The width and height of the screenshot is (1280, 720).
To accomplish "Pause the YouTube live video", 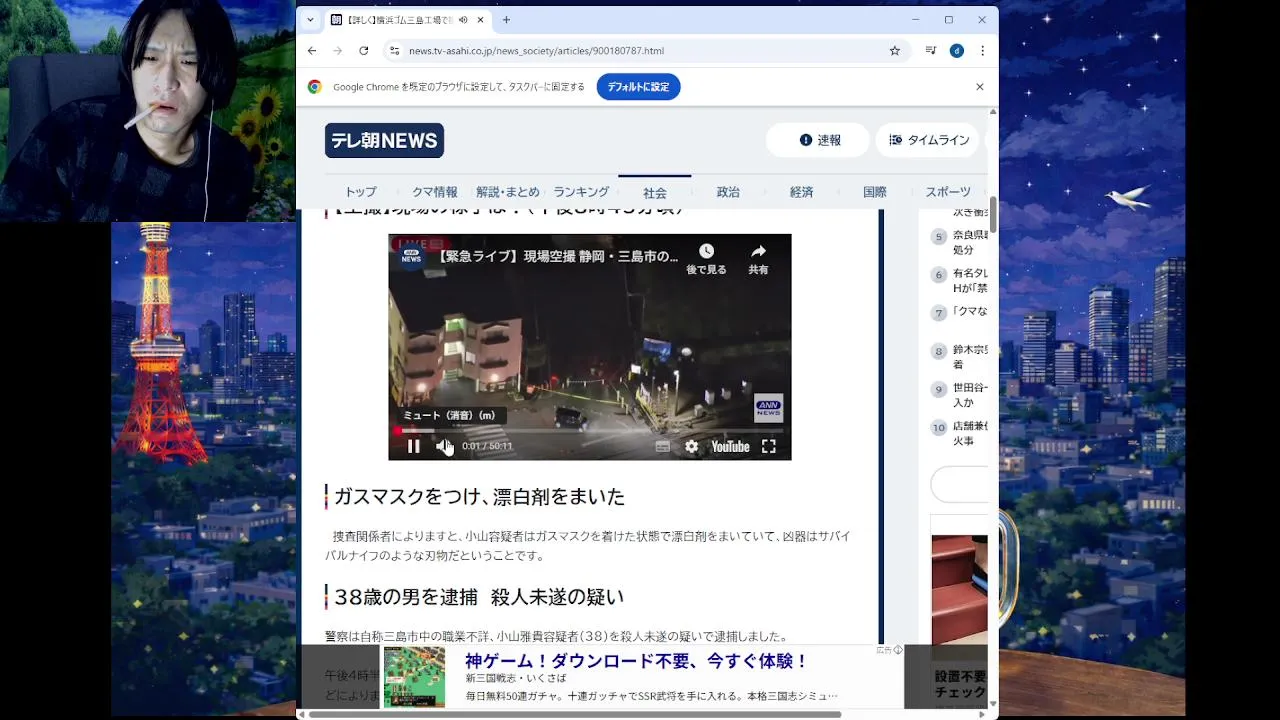I will pyautogui.click(x=414, y=447).
